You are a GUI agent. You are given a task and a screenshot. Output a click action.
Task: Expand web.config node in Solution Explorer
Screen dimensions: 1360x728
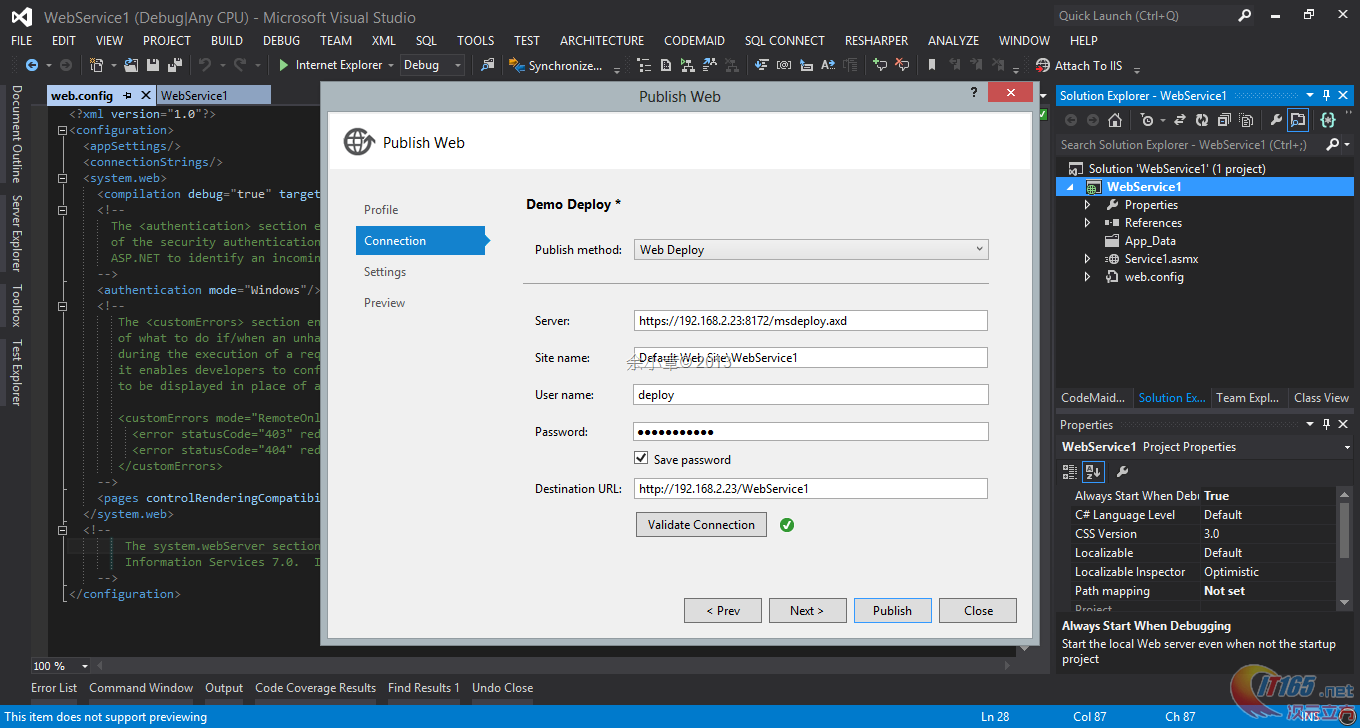[1088, 277]
